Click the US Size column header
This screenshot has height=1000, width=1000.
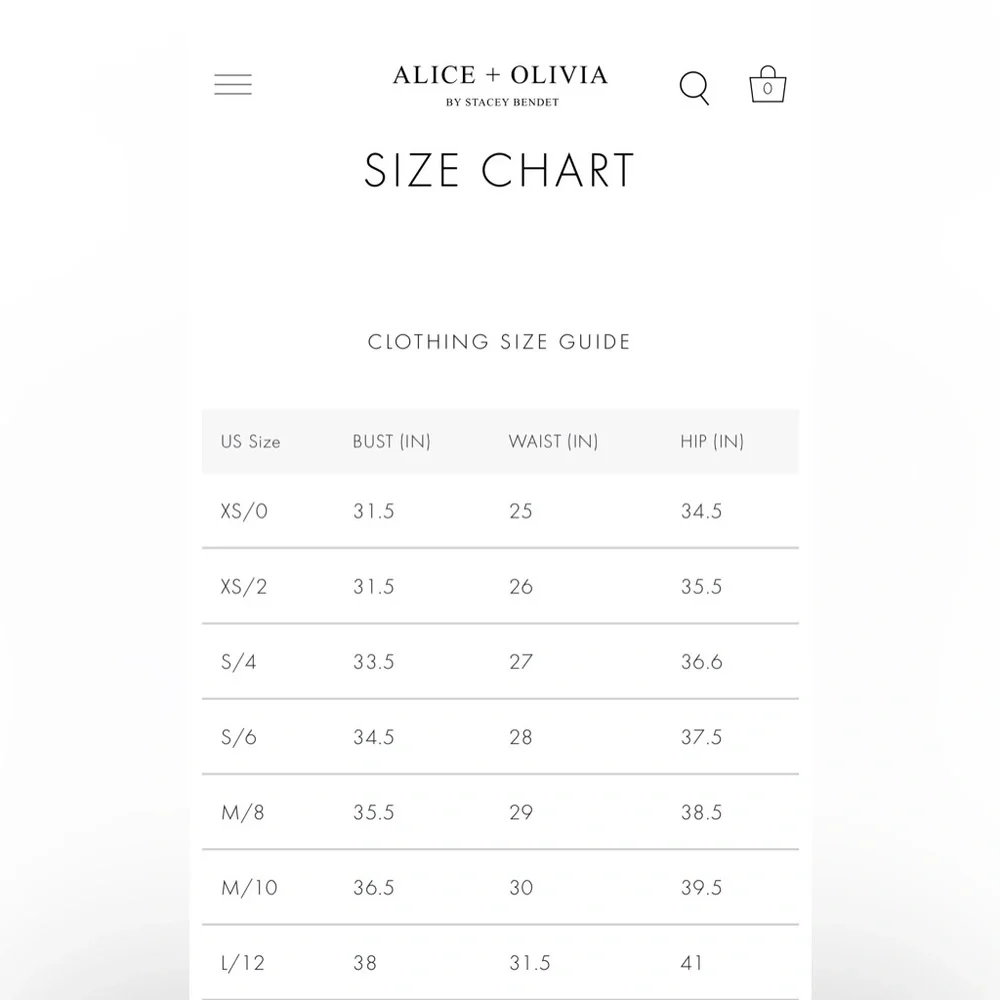(x=250, y=441)
